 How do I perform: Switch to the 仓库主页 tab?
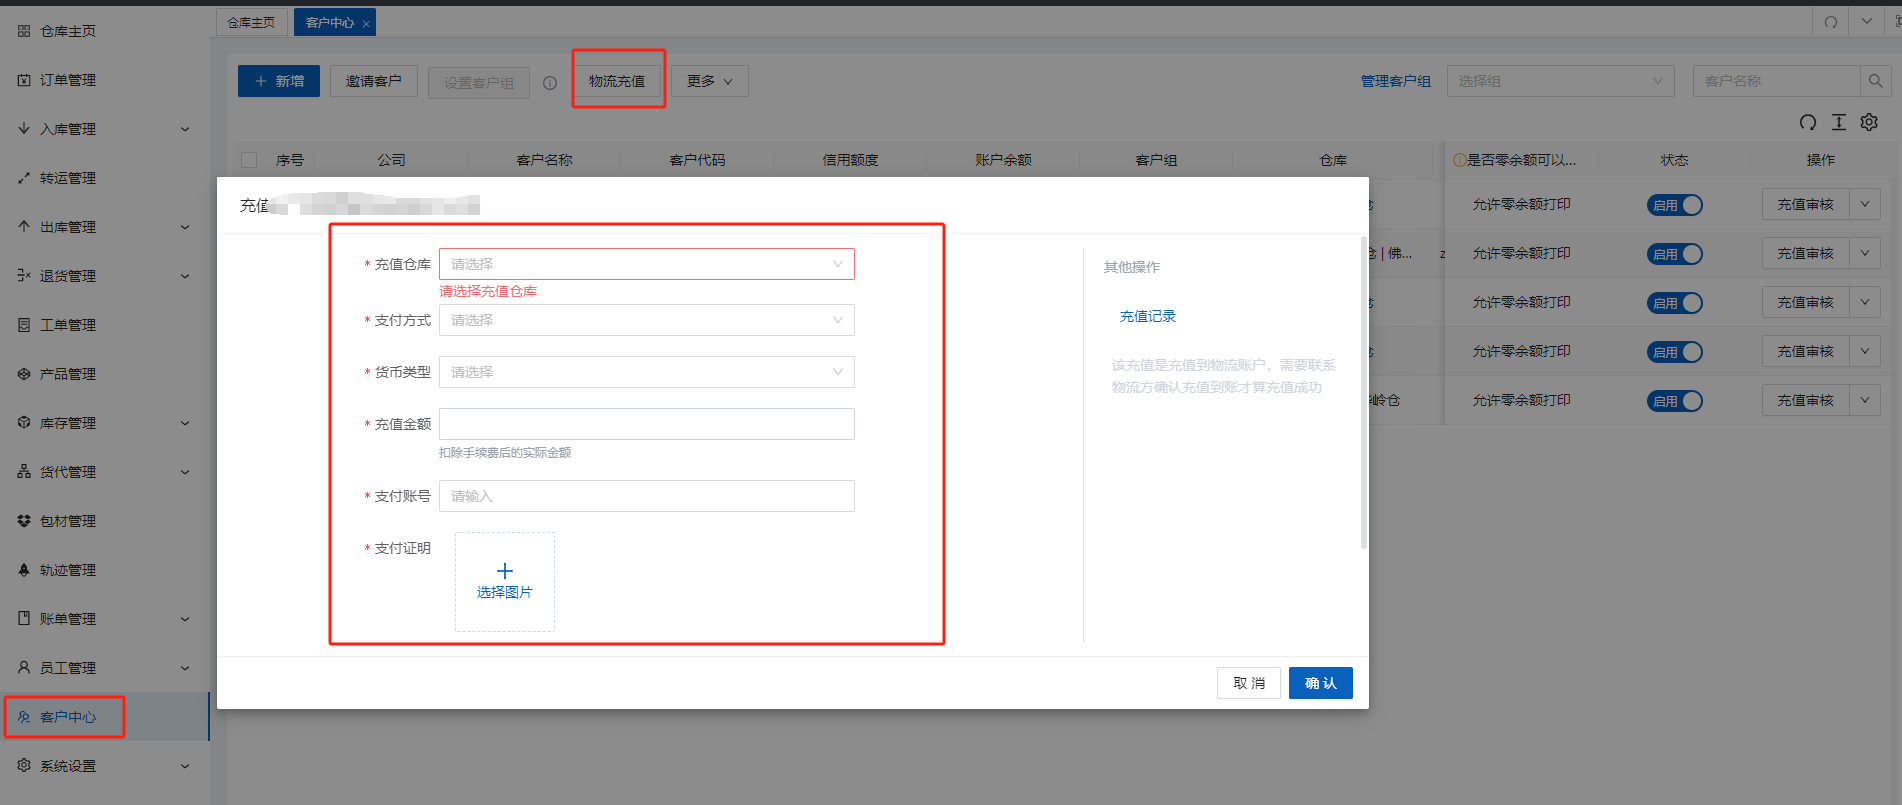pyautogui.click(x=251, y=22)
